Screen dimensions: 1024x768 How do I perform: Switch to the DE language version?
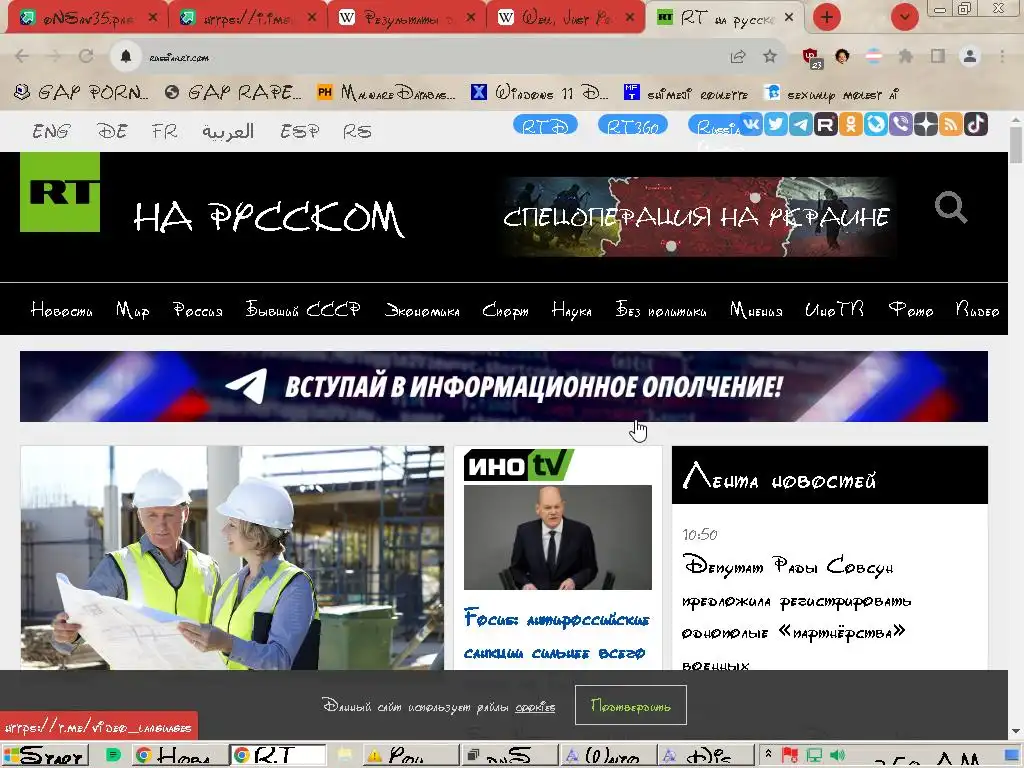tap(112, 131)
